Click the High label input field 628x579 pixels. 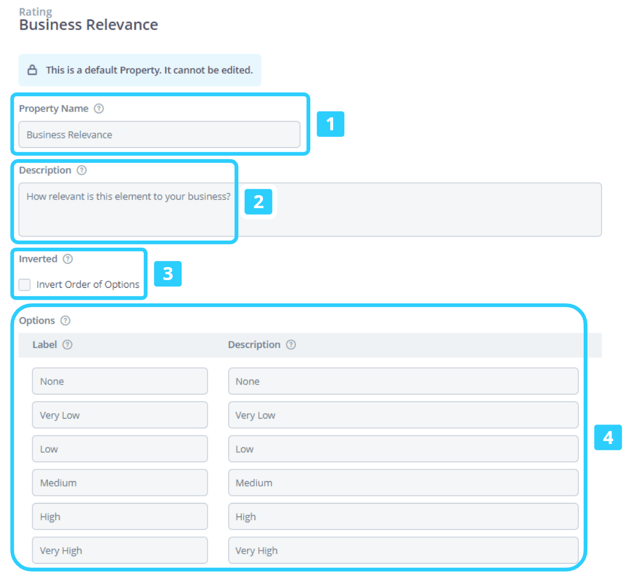pos(120,517)
